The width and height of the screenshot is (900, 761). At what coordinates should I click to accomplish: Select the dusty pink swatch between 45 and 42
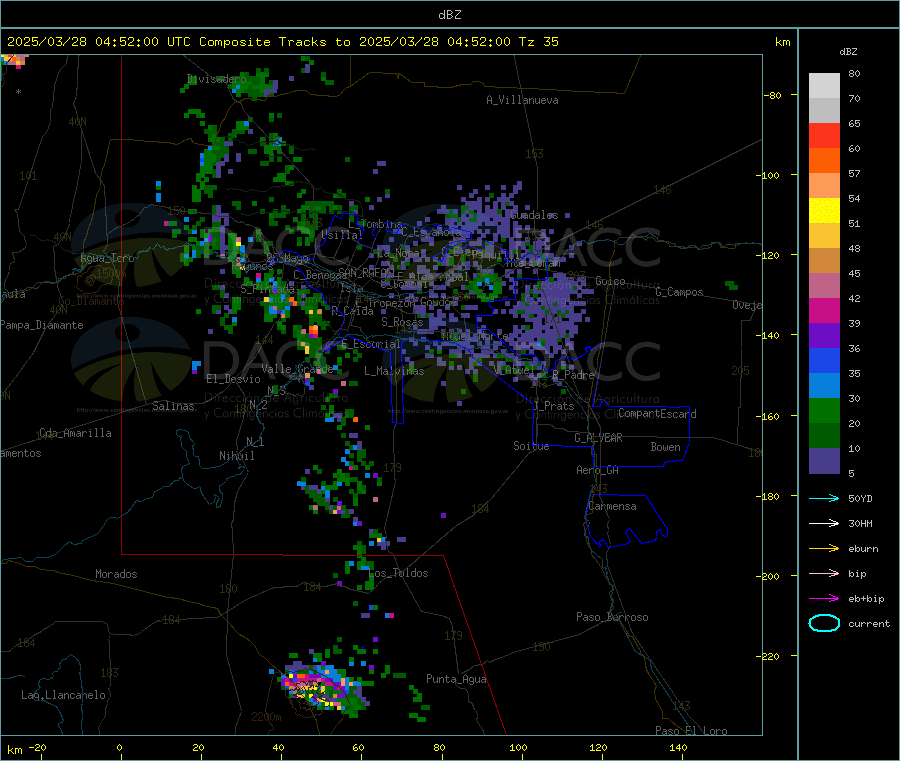pyautogui.click(x=824, y=285)
